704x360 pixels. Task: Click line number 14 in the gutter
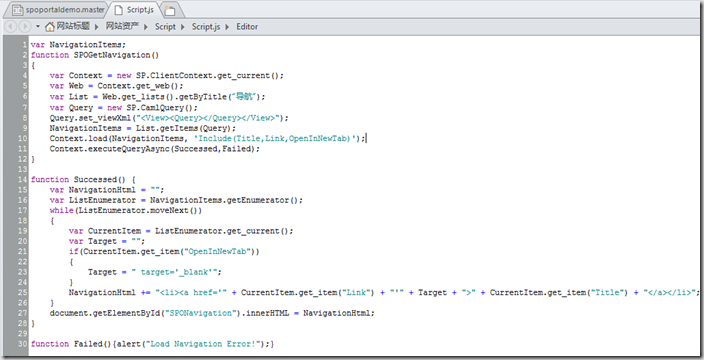pos(23,179)
